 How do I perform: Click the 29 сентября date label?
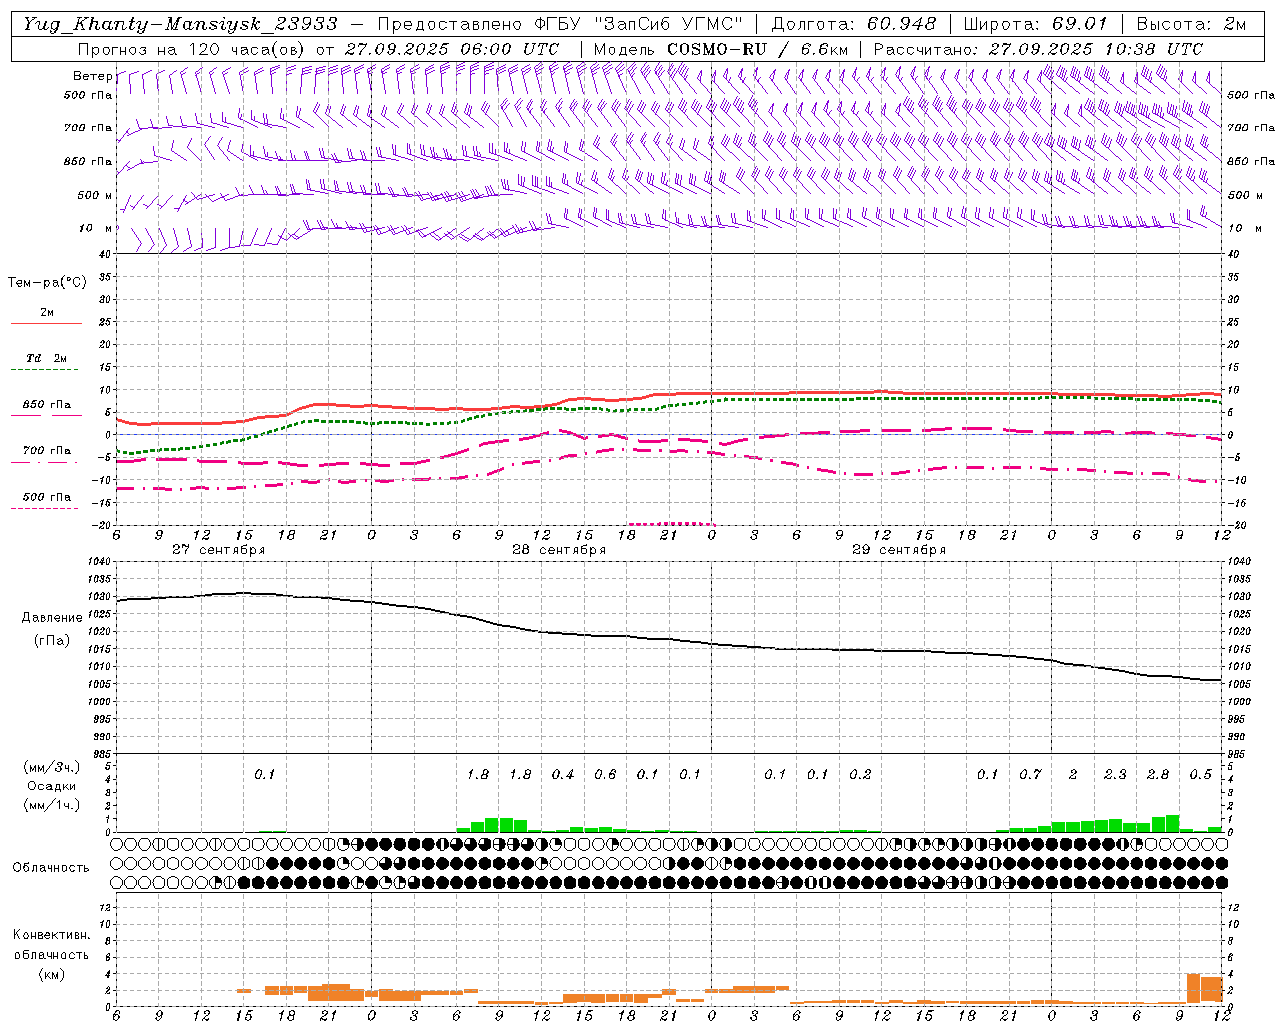coord(898,550)
